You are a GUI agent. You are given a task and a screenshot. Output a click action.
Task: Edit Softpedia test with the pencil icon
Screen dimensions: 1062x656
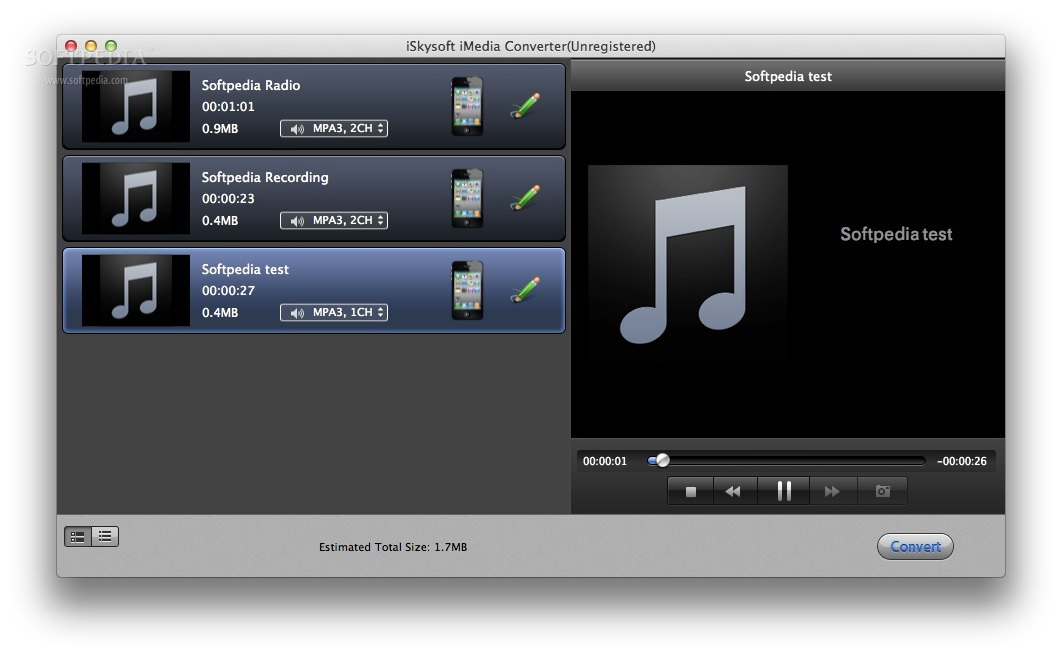click(x=526, y=290)
